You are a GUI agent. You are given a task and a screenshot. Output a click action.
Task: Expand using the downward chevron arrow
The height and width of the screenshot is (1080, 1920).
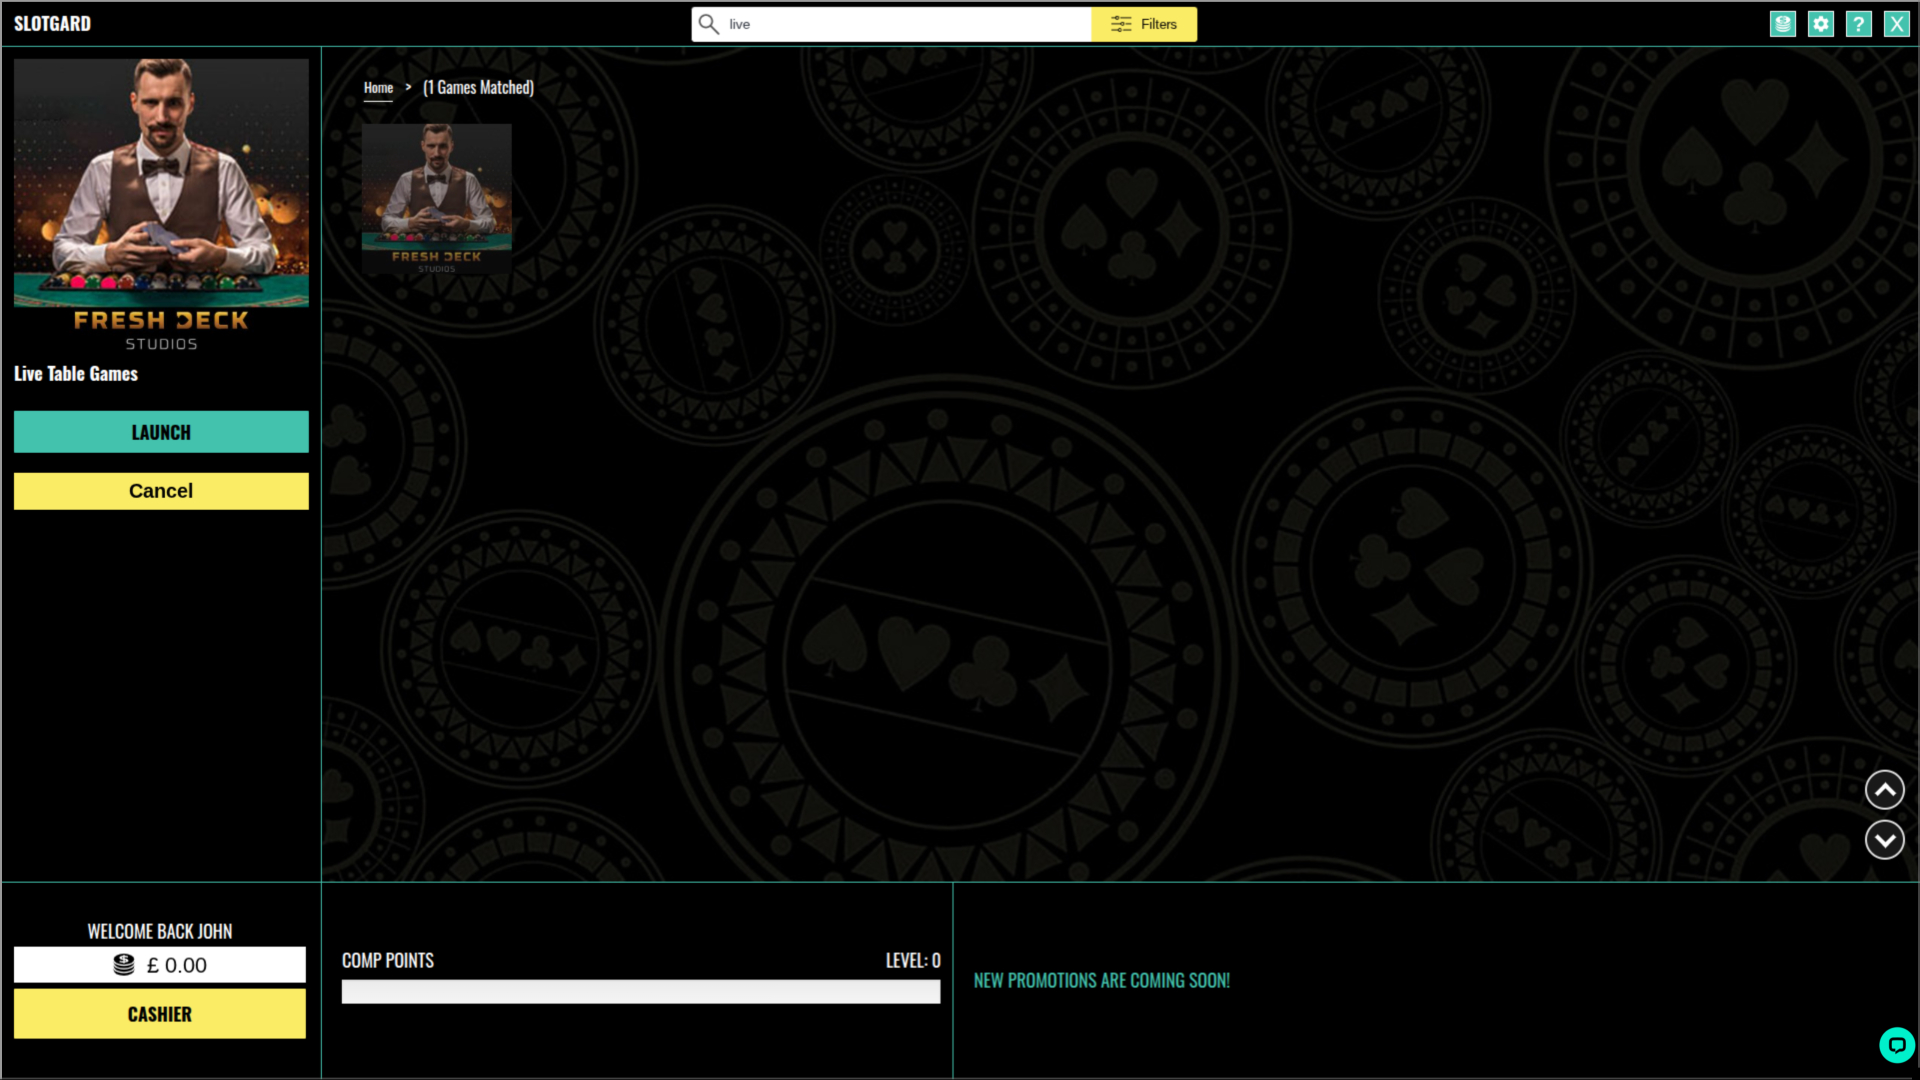point(1884,840)
